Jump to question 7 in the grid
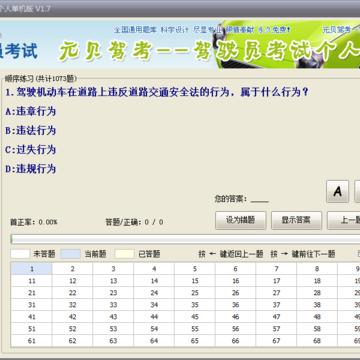The width and height of the screenshot is (360, 360). click(x=276, y=269)
